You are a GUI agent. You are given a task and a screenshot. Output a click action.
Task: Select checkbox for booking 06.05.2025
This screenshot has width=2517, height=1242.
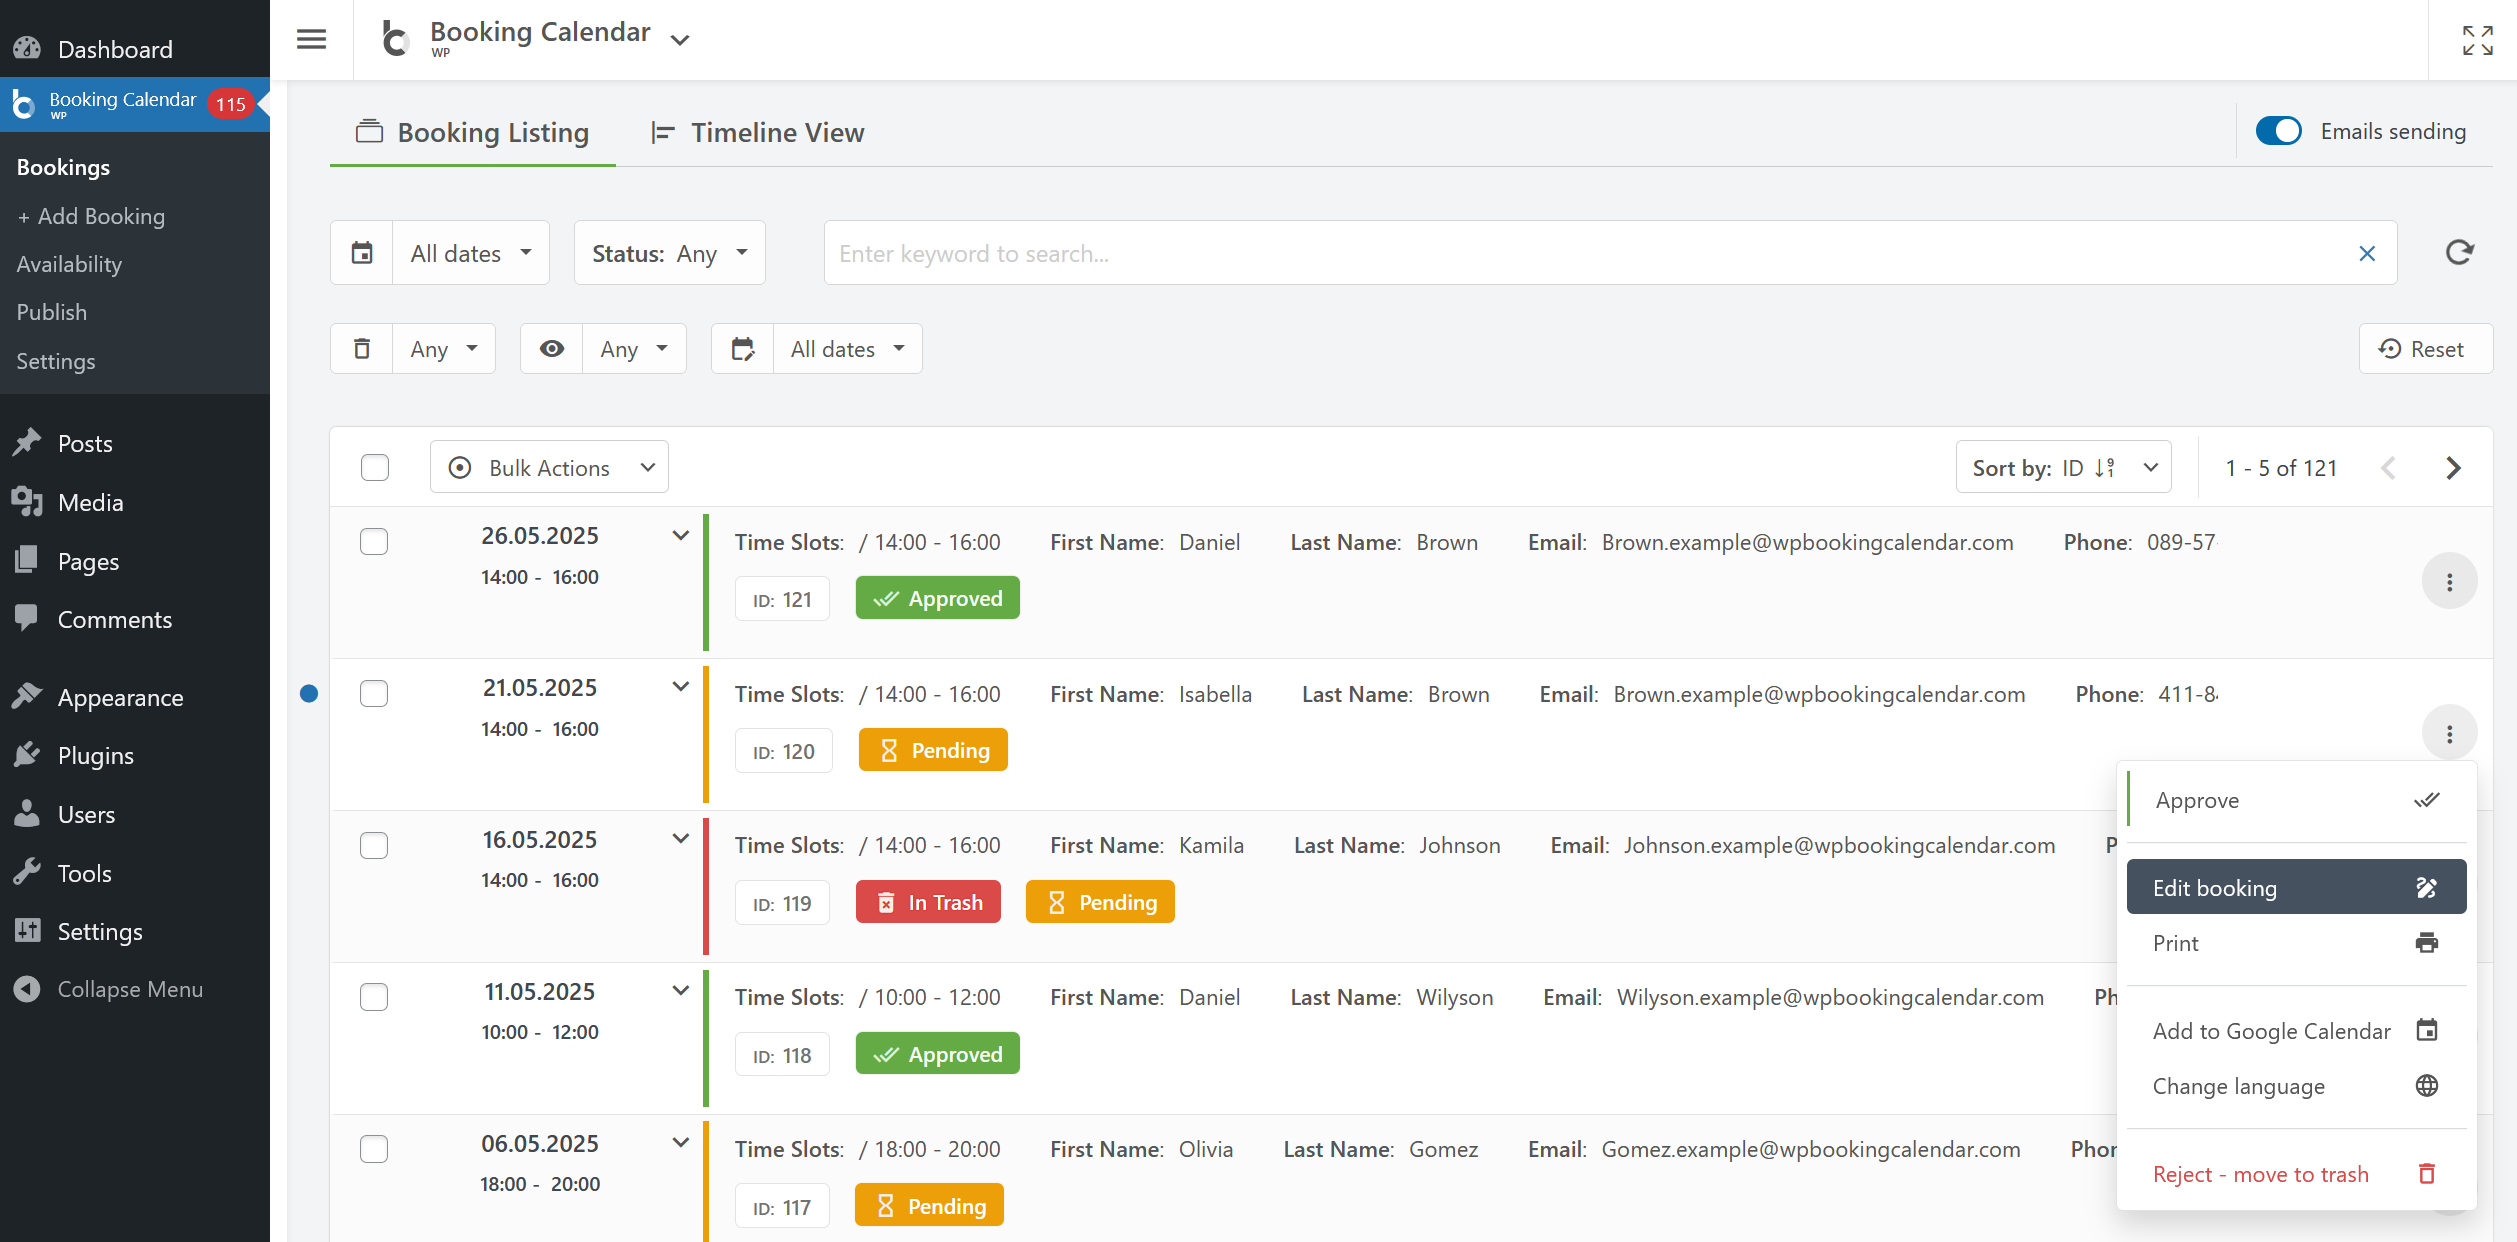(x=374, y=1149)
